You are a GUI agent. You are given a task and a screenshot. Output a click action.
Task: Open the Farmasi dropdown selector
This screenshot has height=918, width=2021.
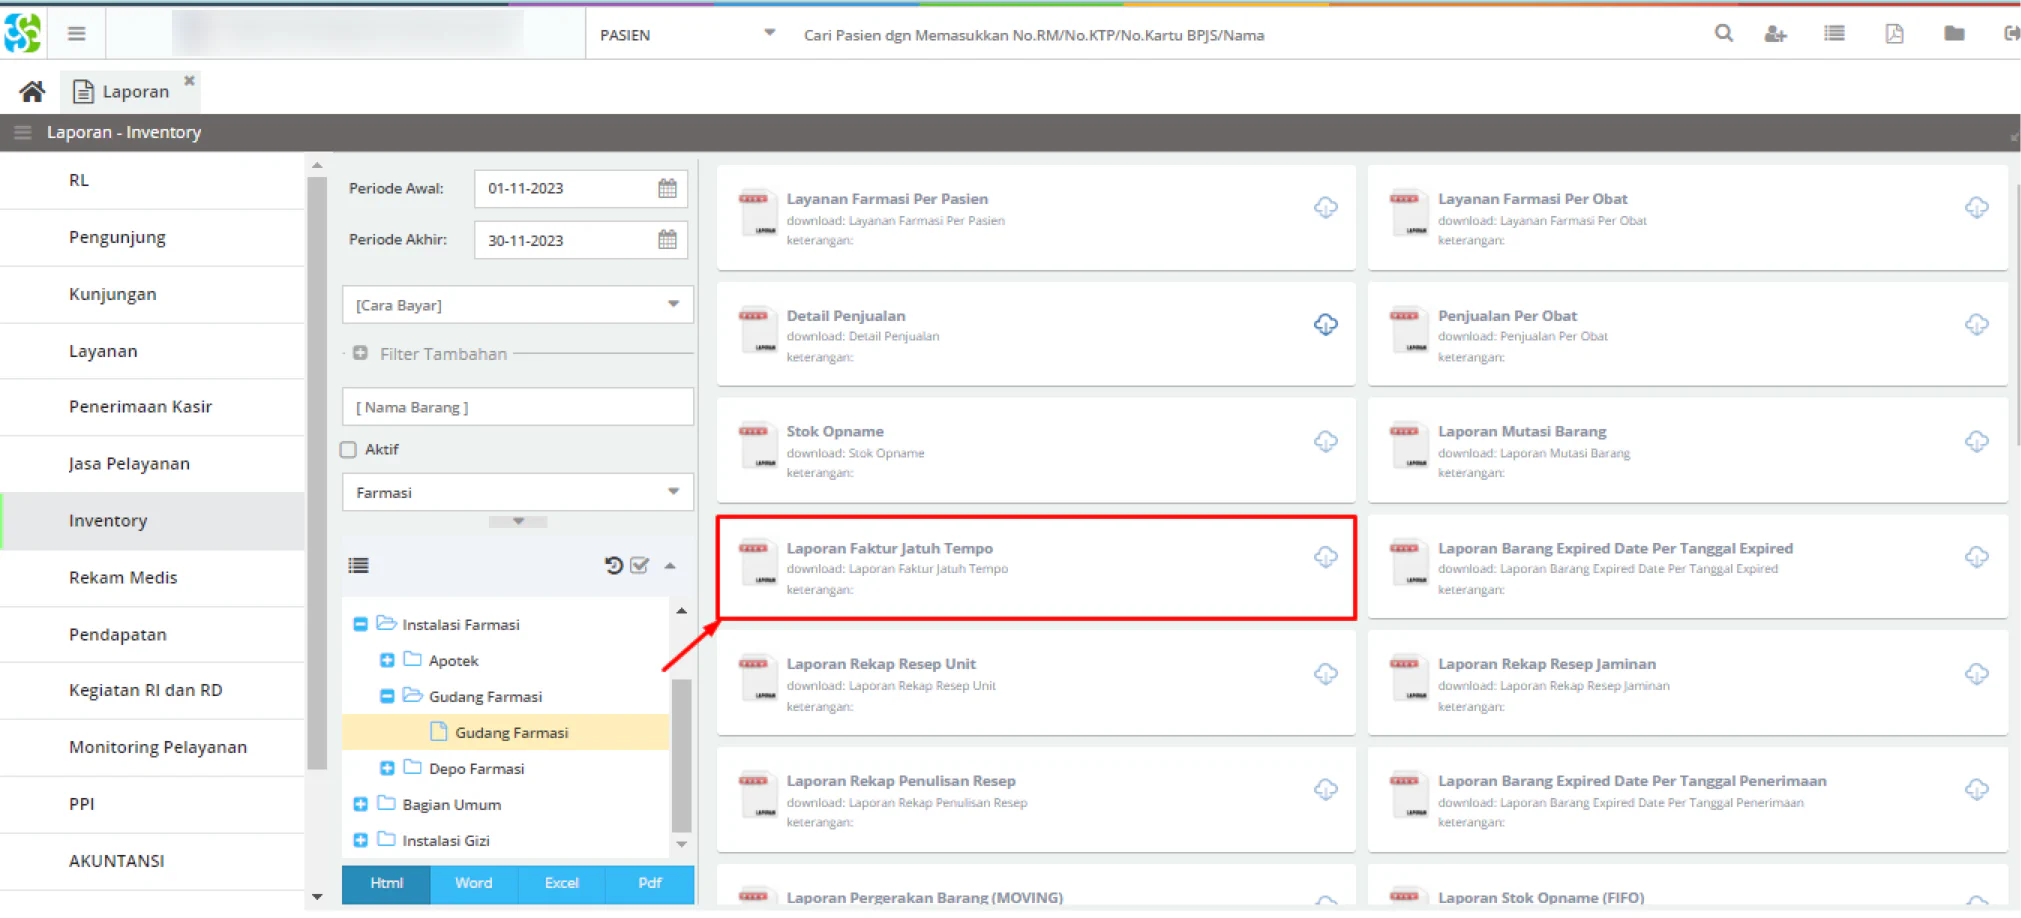(x=517, y=492)
